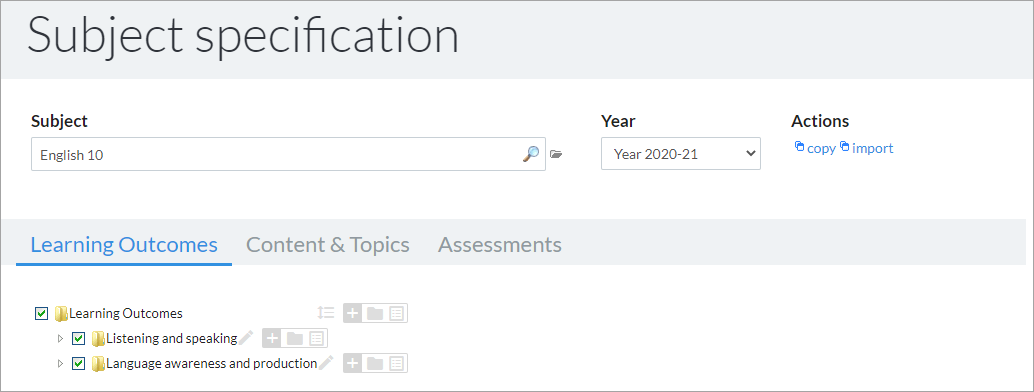Screen dimensions: 1034x392
Task: Click the magnifier search icon in Subject field
Action: 531,154
